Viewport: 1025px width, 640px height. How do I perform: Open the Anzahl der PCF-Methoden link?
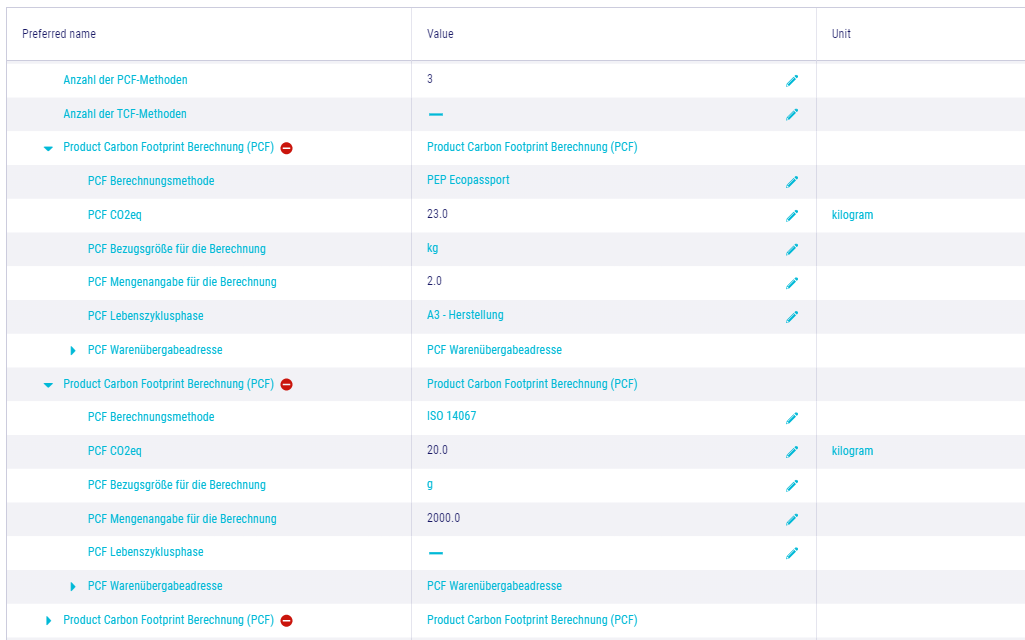click(125, 80)
